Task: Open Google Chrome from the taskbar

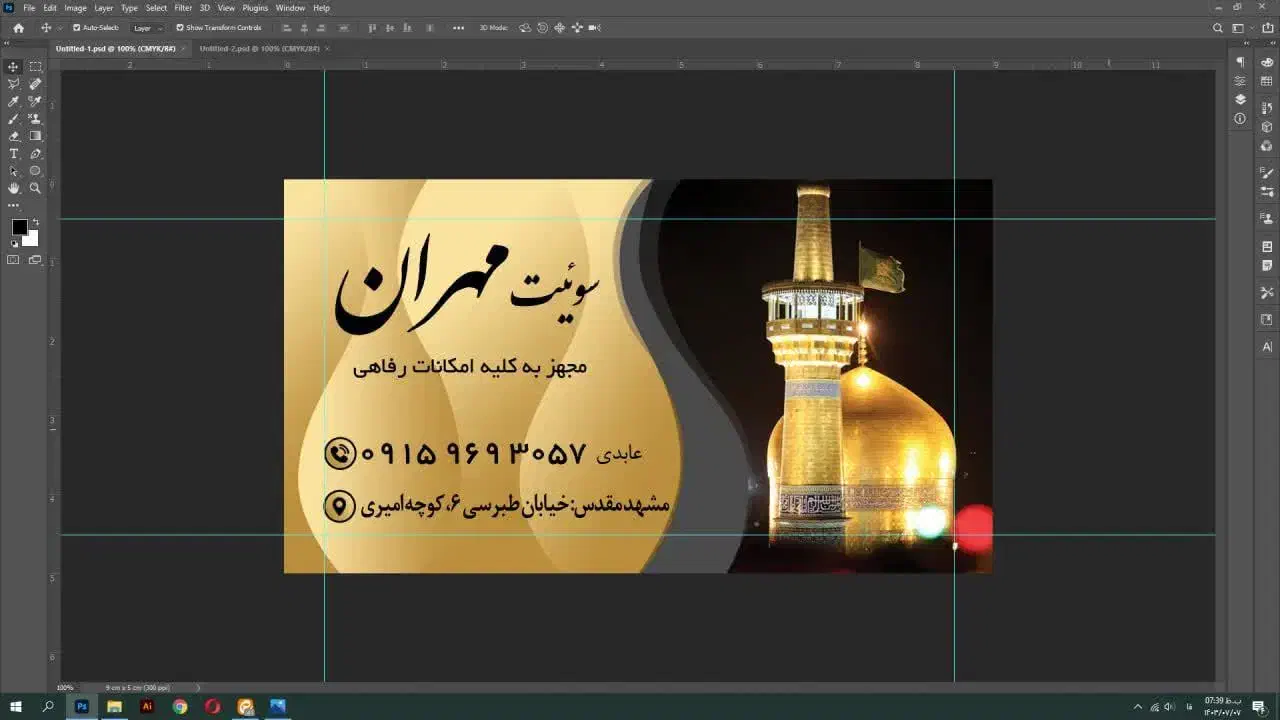Action: coord(180,707)
